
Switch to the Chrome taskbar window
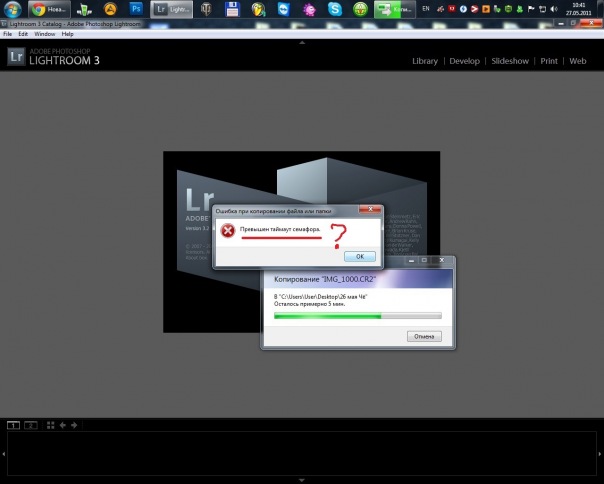[49, 9]
